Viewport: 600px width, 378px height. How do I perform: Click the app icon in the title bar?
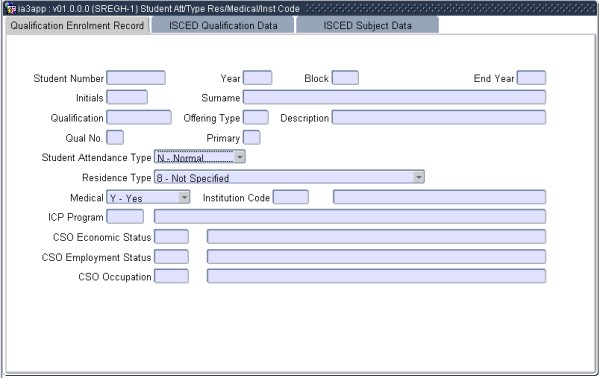[10, 8]
